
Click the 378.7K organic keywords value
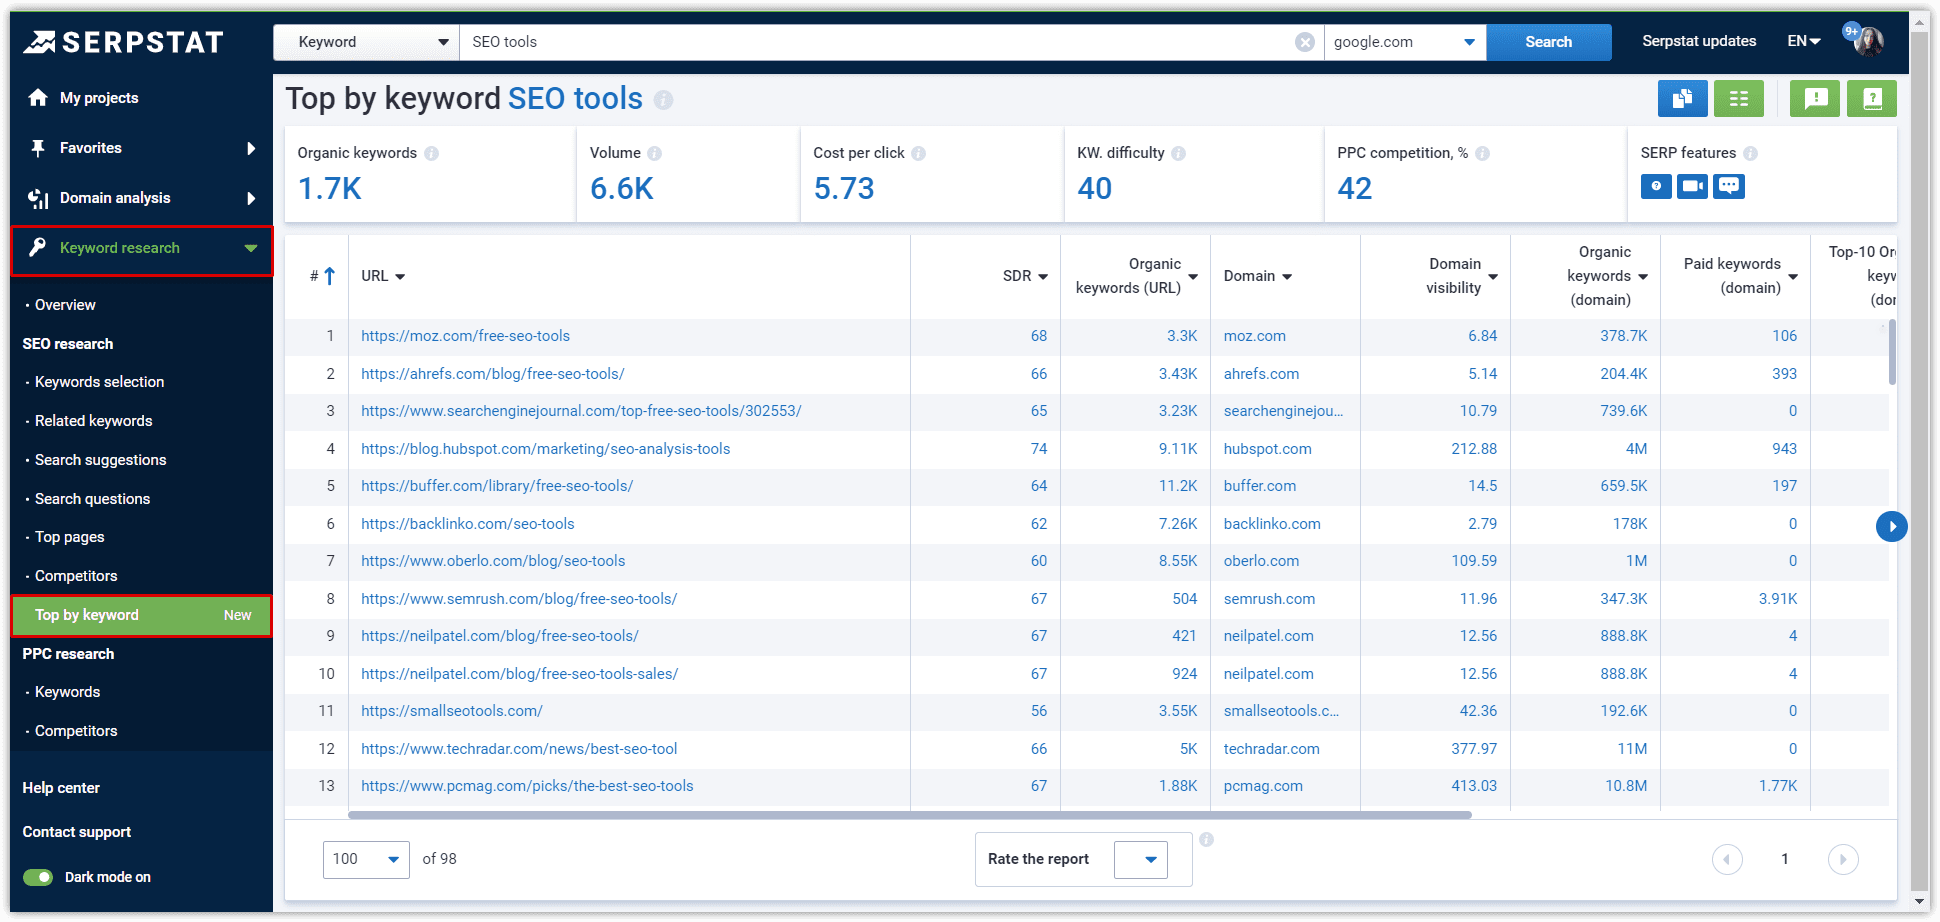tap(1623, 336)
